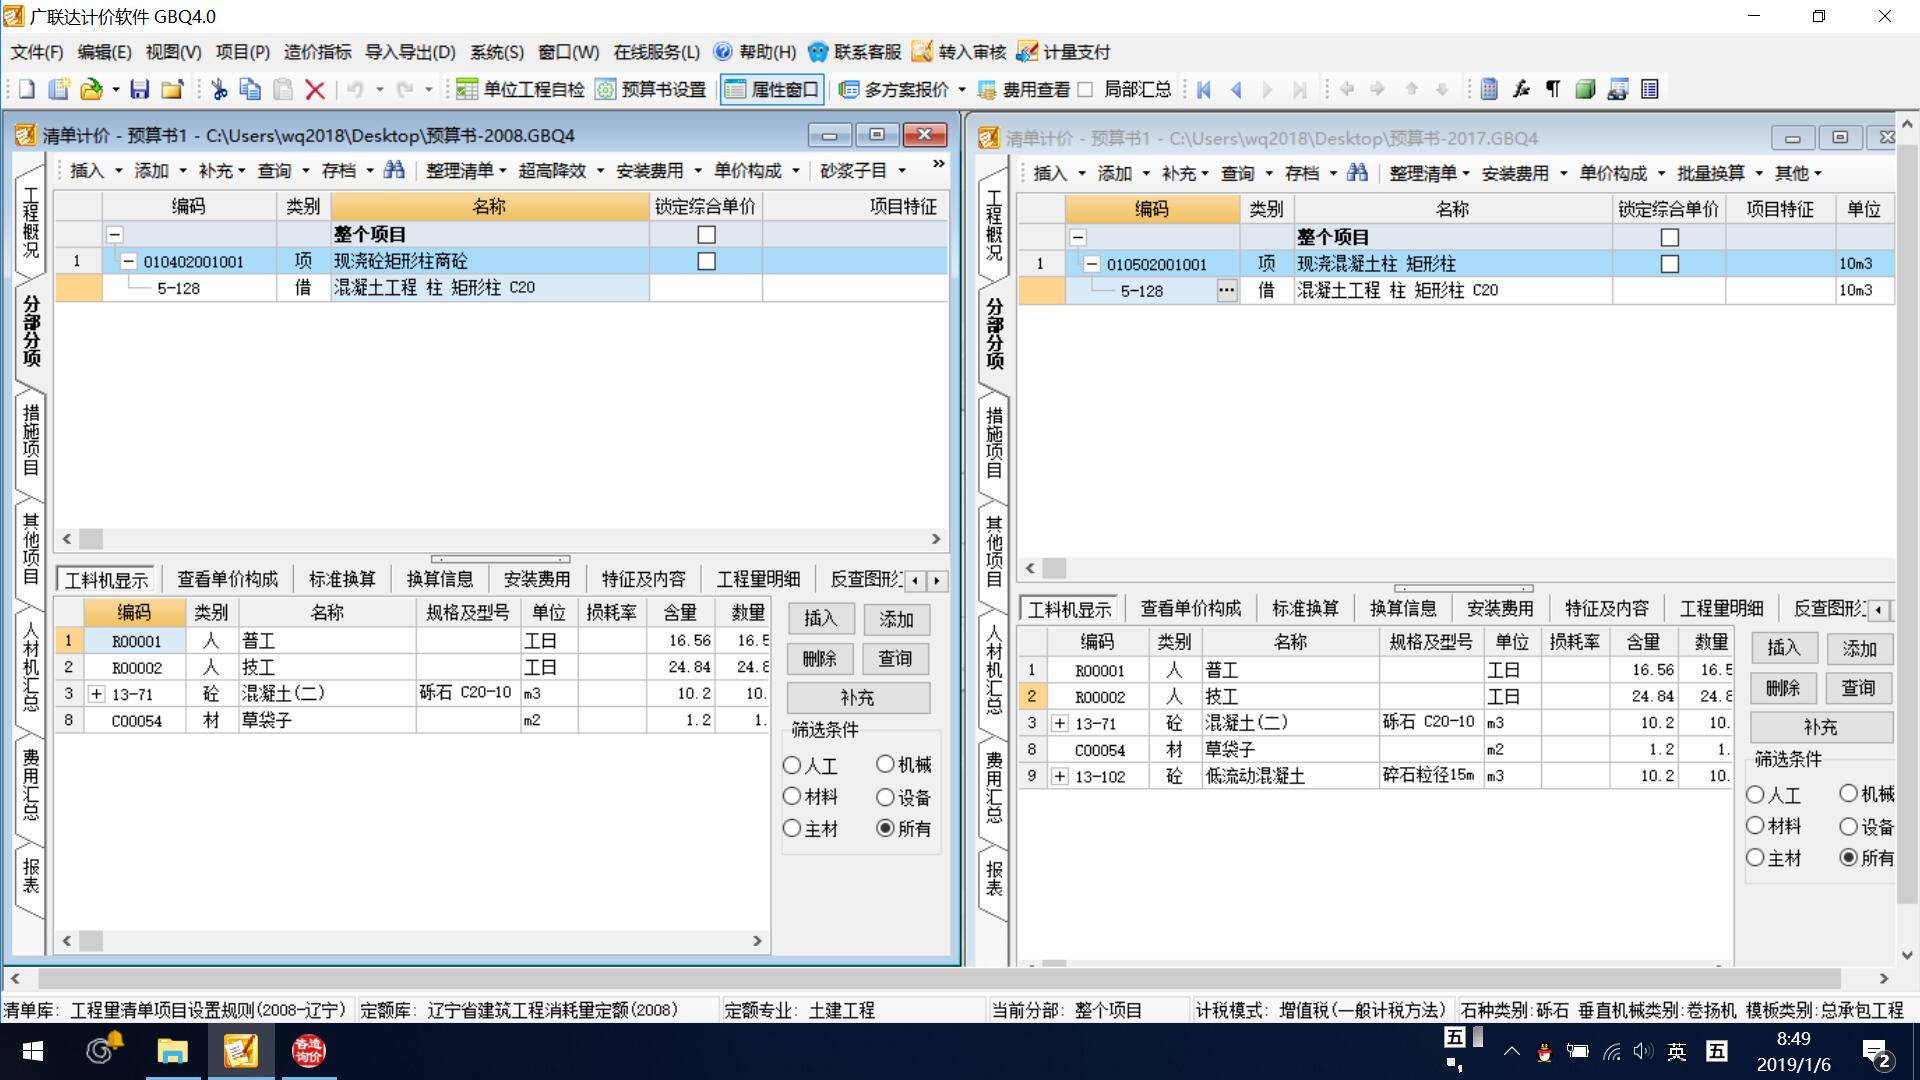Screen dimensions: 1920x1080
Task: Switch to 标准换算 tab in left window
Action: point(342,580)
